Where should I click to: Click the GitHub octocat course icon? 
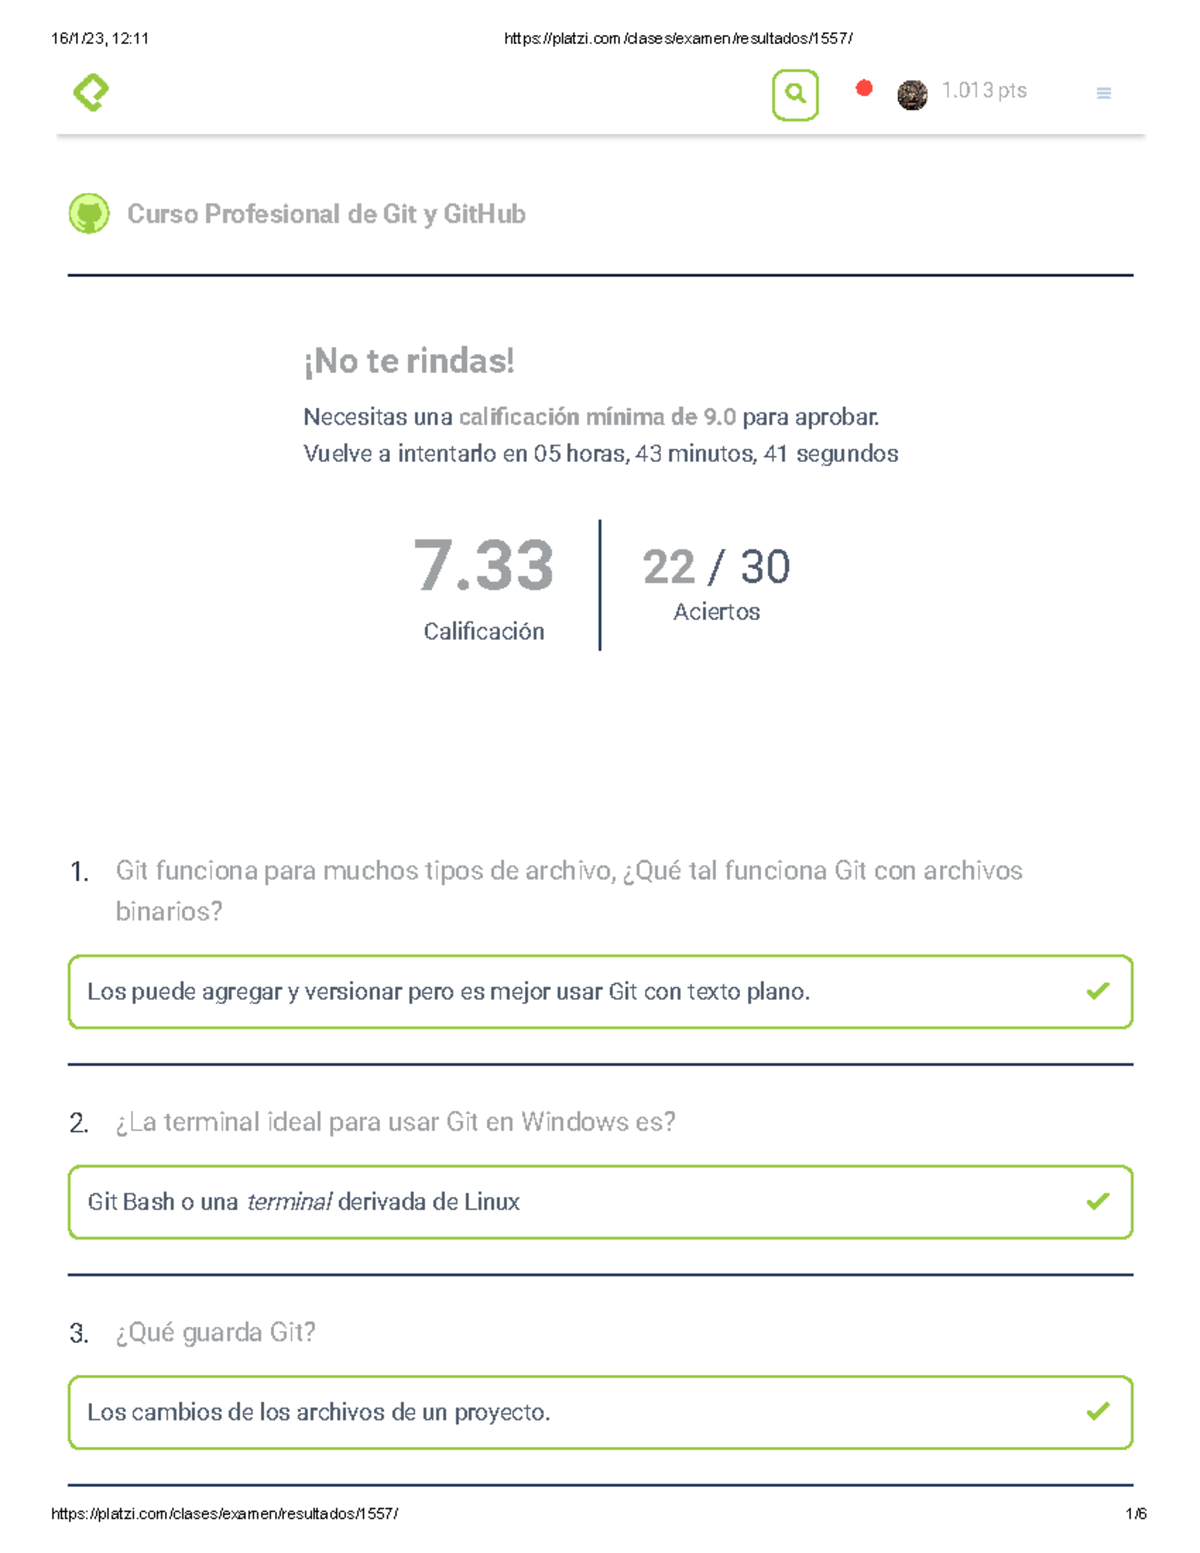click(x=88, y=213)
